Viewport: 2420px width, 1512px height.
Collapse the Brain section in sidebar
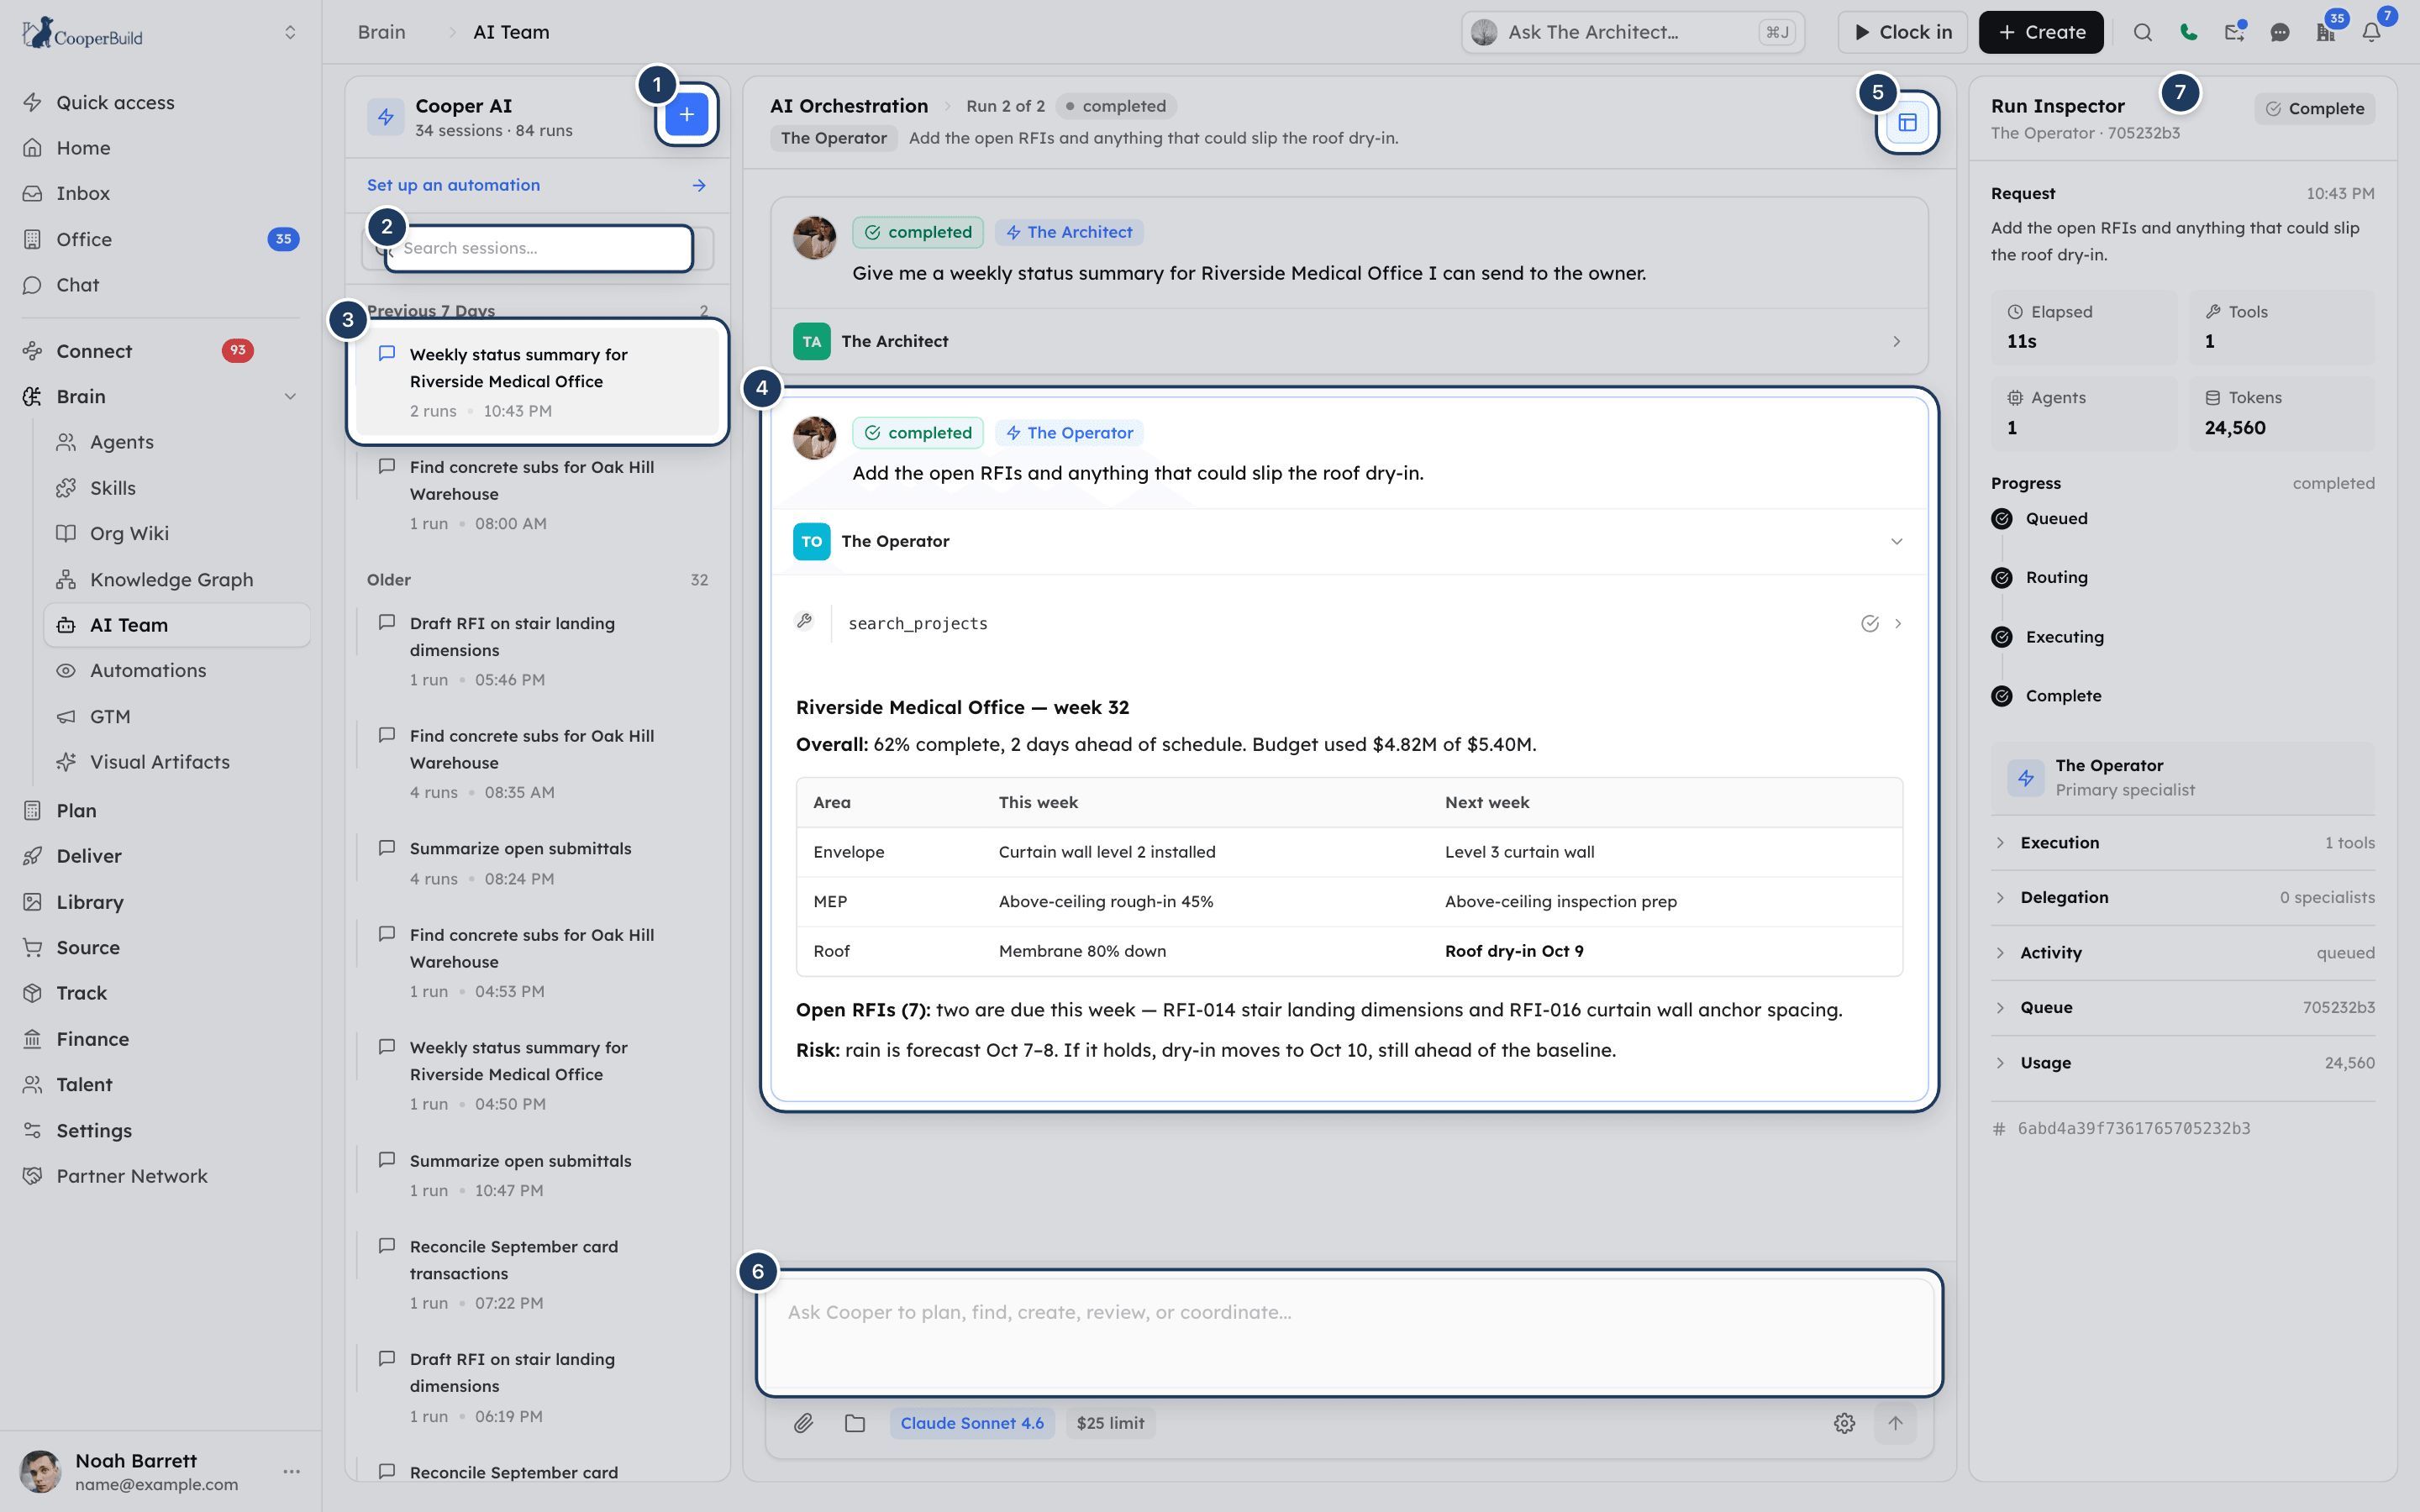click(x=290, y=396)
